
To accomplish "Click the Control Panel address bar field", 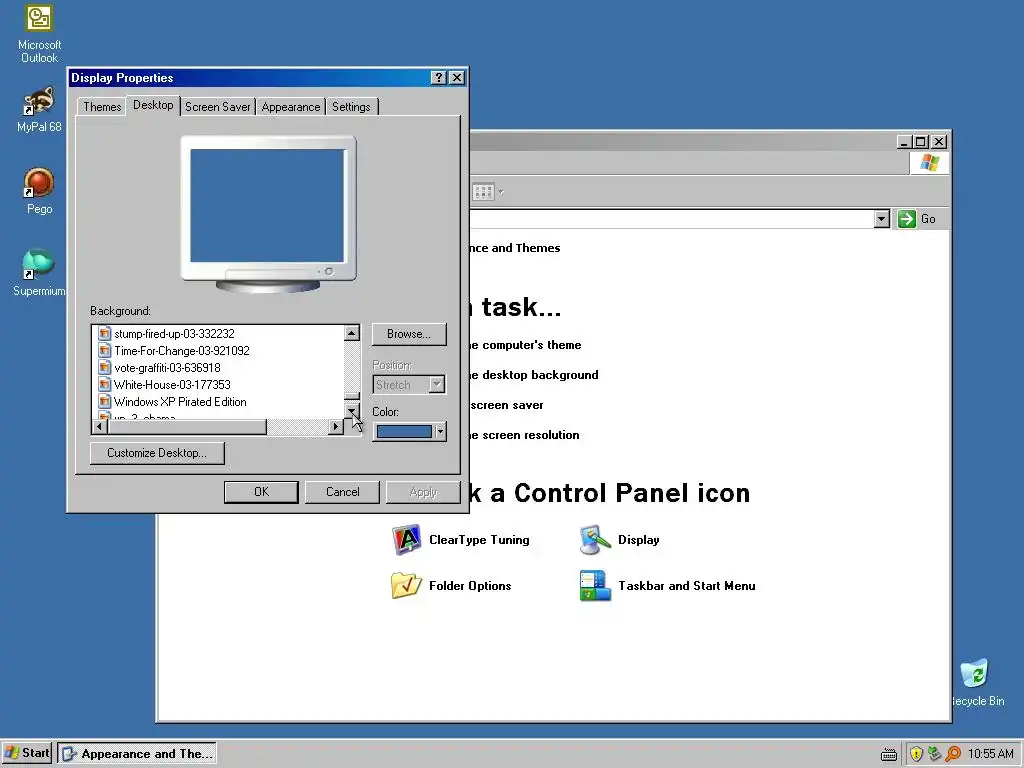I will click(x=673, y=219).
